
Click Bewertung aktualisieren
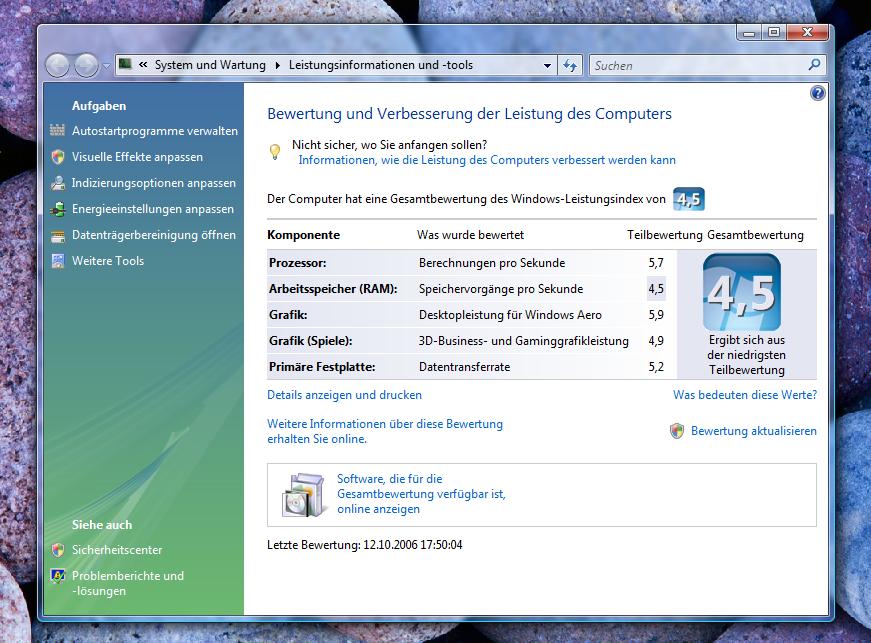point(754,431)
